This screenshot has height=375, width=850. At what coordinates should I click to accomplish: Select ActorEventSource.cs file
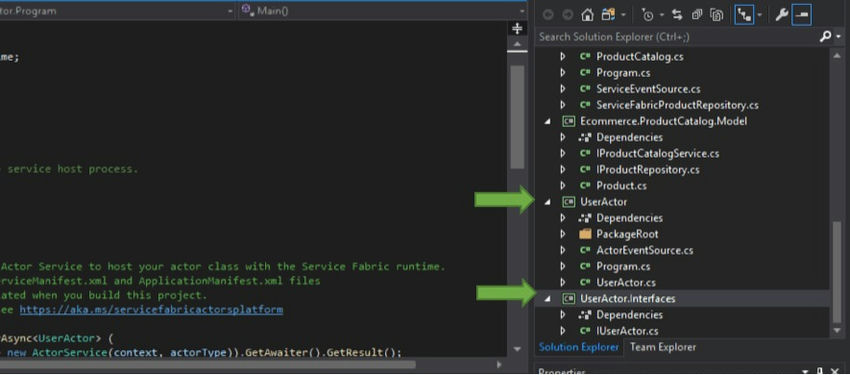(x=645, y=250)
